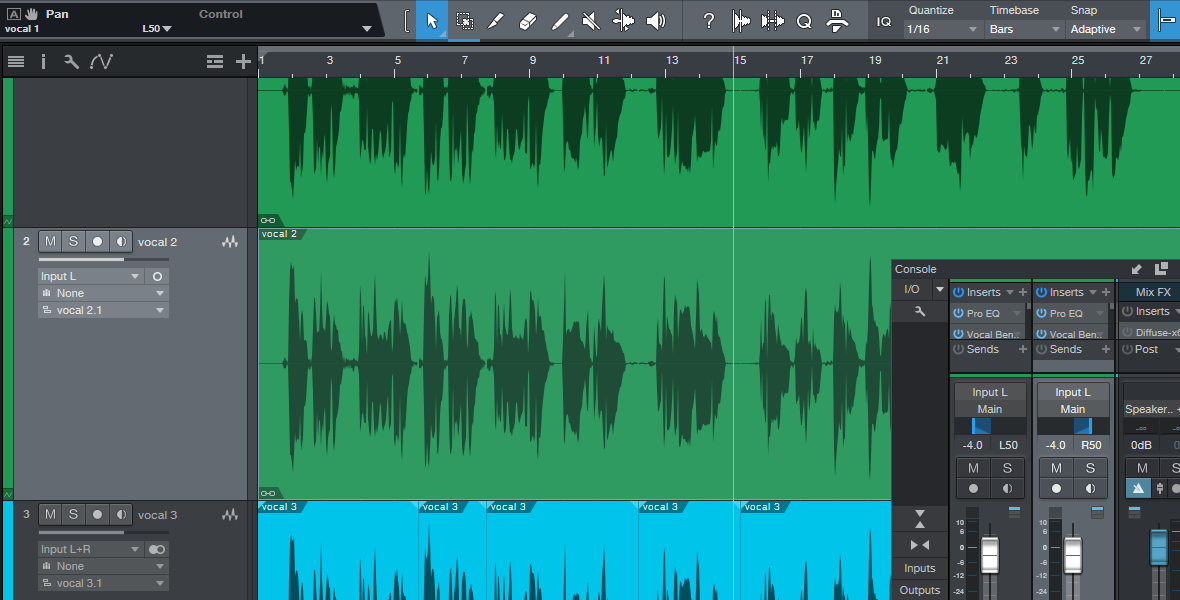Record-arm the vocal 2 track
The image size is (1180, 600).
[x=97, y=242]
